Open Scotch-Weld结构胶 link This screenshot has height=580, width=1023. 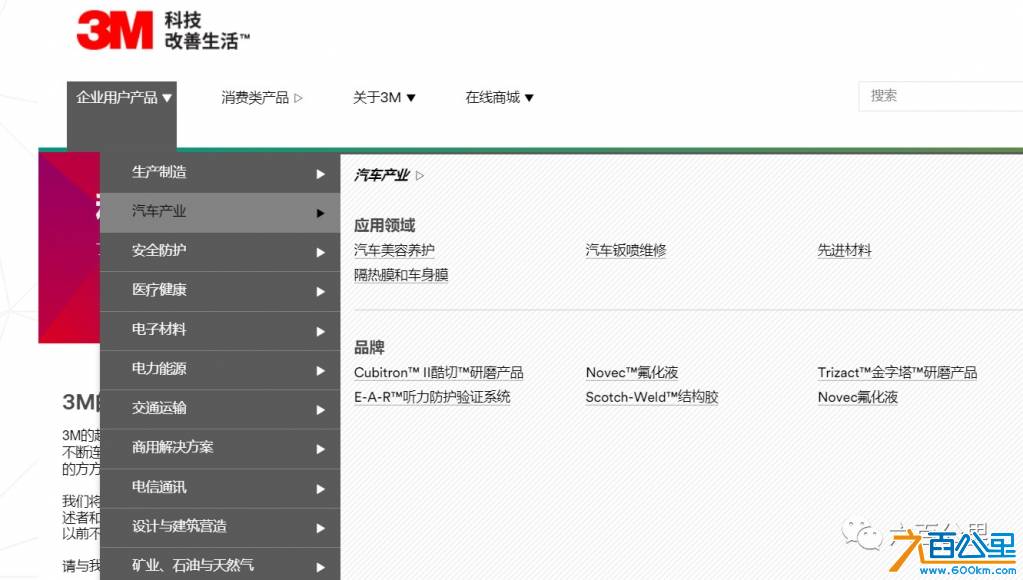click(x=652, y=397)
